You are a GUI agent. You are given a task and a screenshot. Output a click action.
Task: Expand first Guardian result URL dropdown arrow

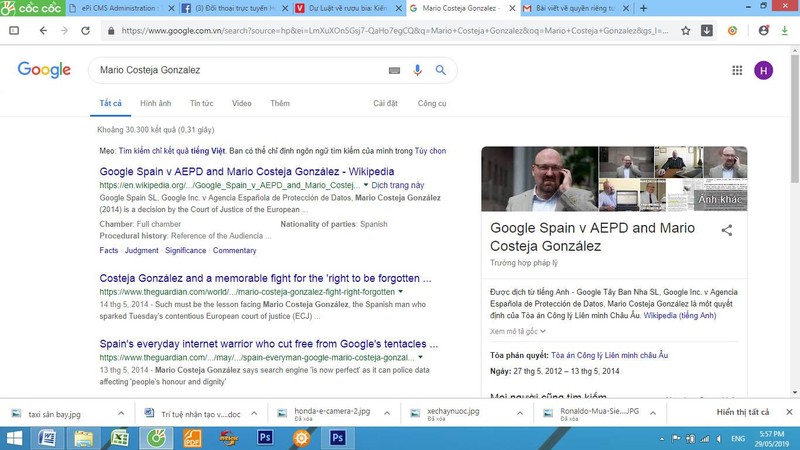pos(401,292)
